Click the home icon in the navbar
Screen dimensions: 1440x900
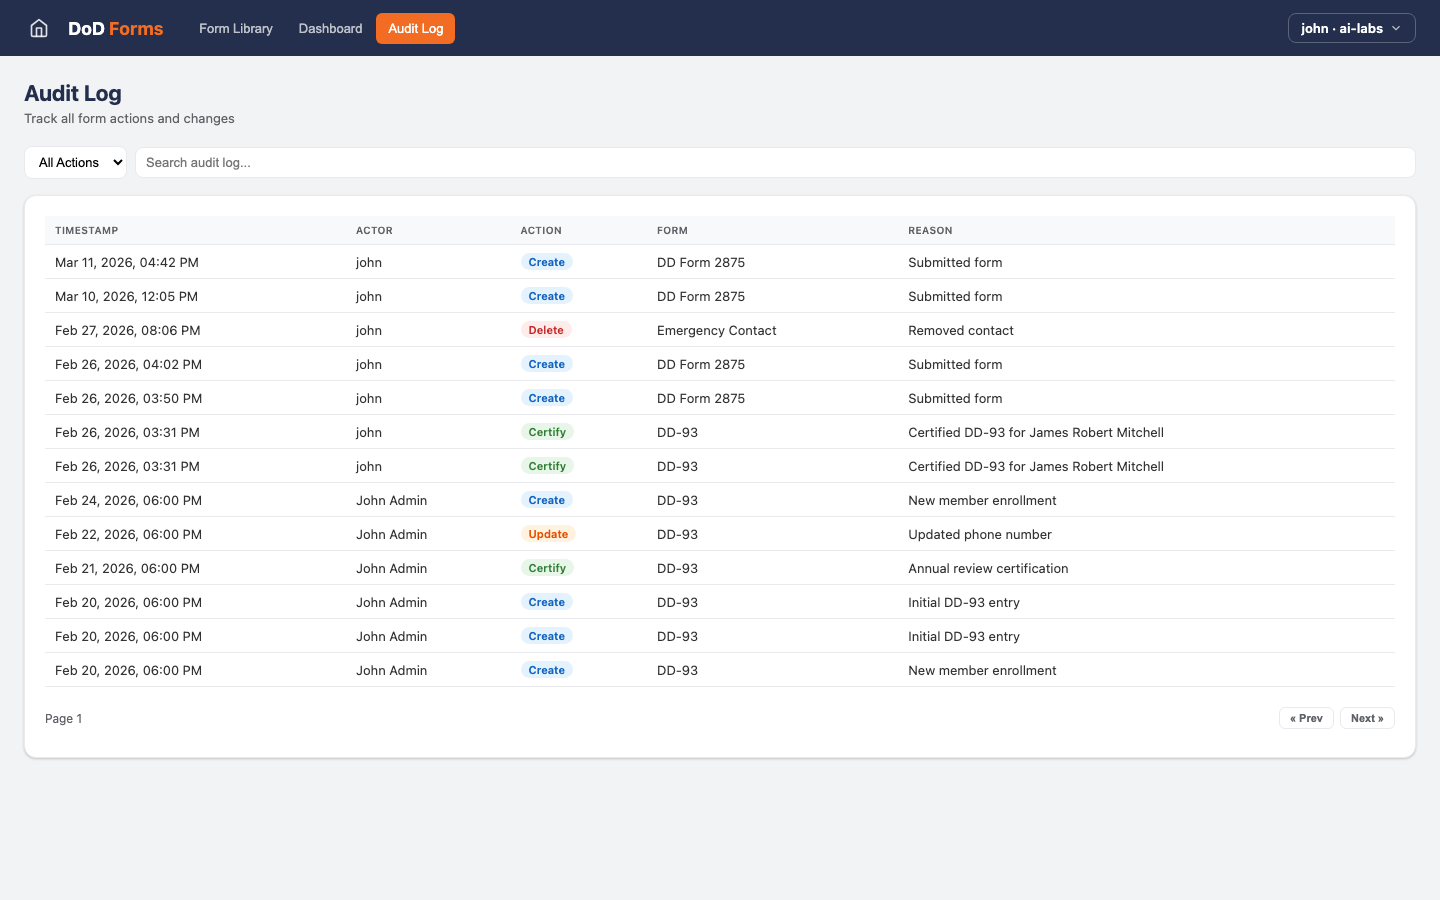point(38,28)
